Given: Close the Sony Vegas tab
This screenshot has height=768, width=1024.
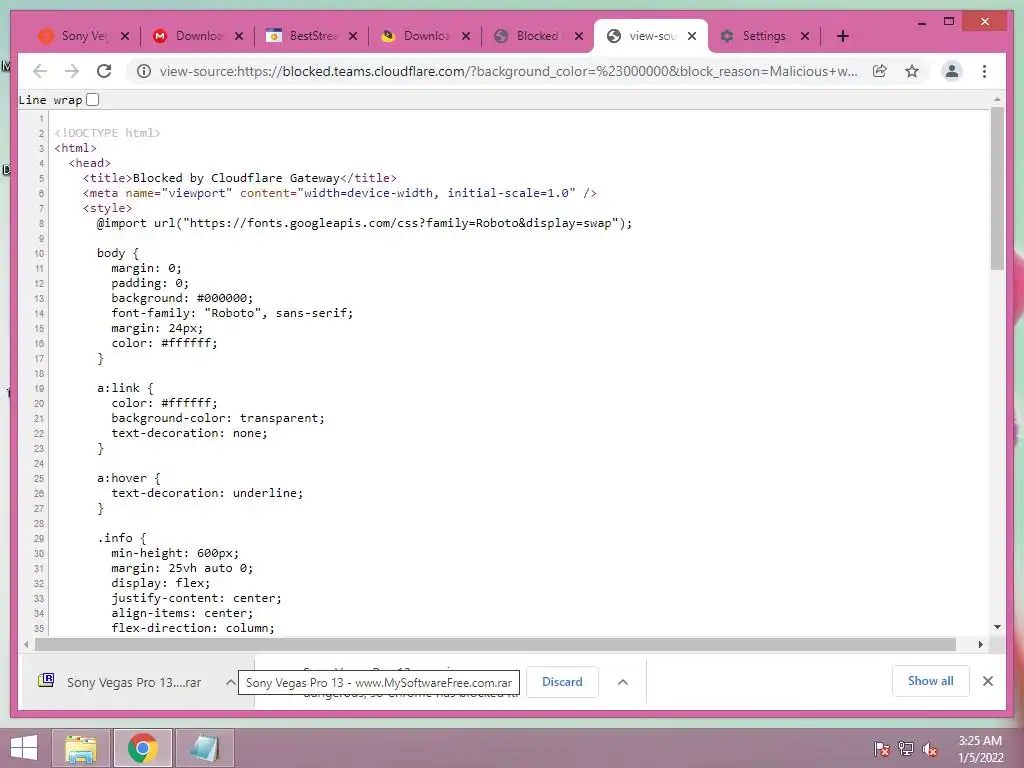Looking at the screenshot, I should (125, 36).
